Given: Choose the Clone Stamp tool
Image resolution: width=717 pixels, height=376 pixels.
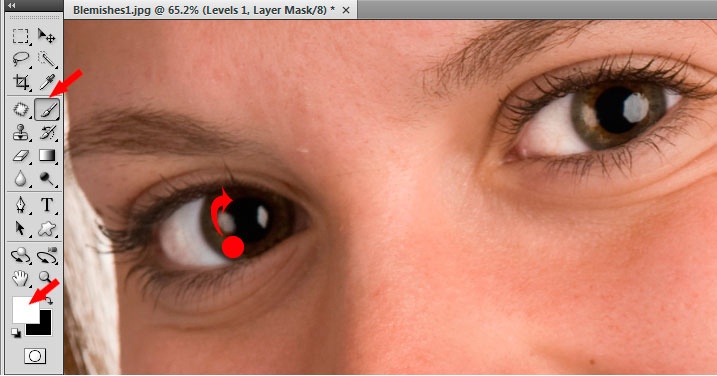Looking at the screenshot, I should [x=21, y=133].
